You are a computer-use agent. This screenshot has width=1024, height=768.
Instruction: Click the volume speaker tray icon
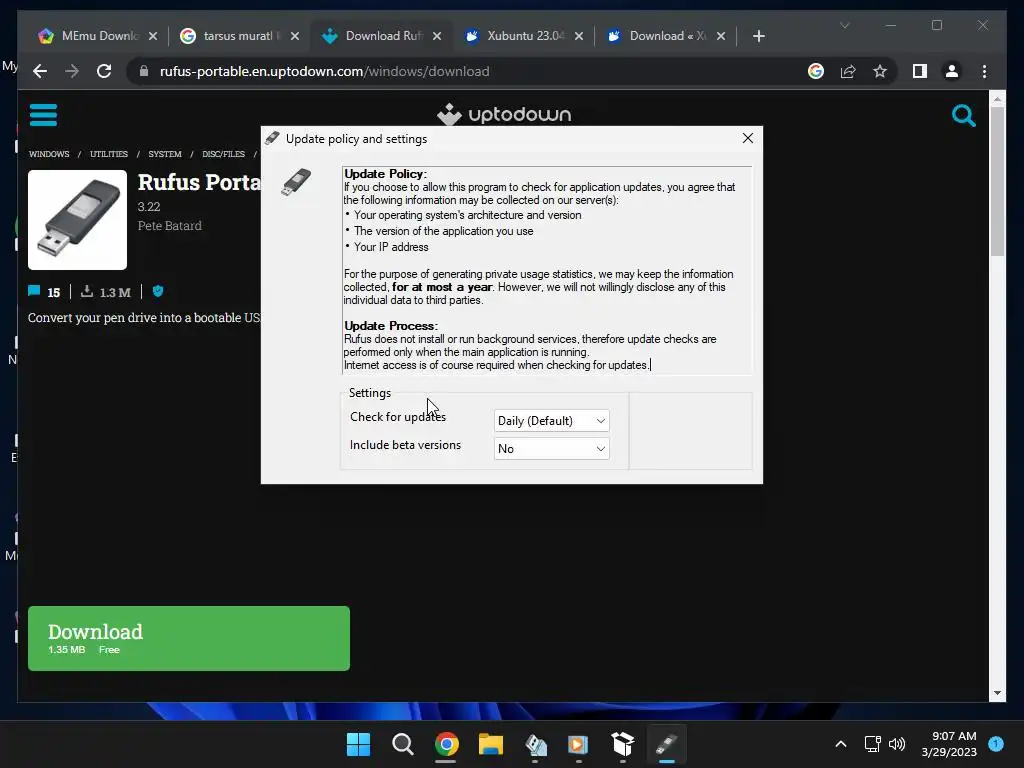(x=897, y=744)
